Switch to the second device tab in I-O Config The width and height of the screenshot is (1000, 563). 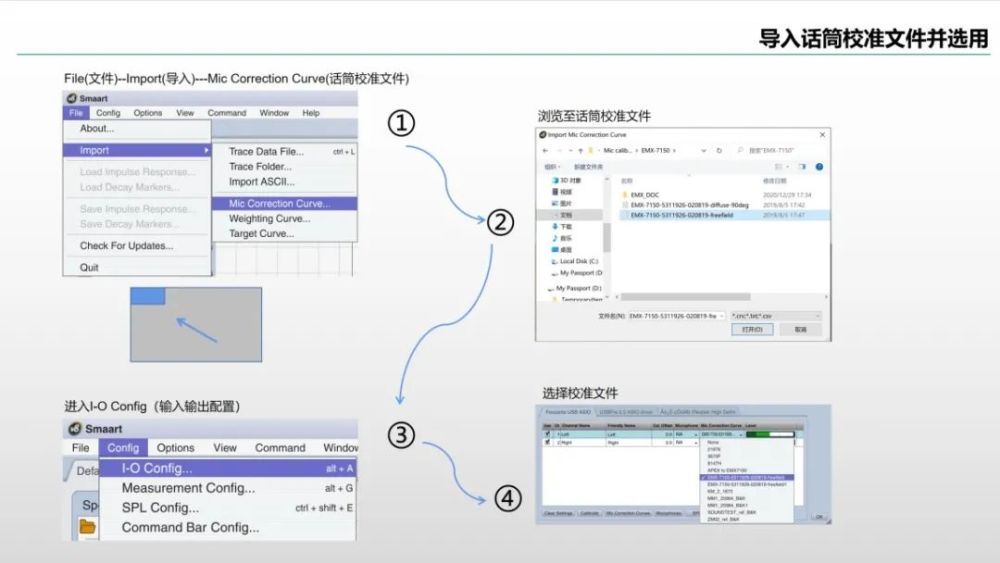(626, 412)
